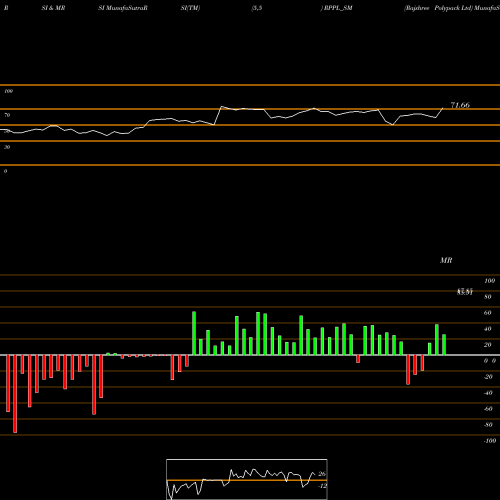The height and width of the screenshot is (500, 500).
Task: Click the -12 value in the mini chart
Action: point(322,486)
